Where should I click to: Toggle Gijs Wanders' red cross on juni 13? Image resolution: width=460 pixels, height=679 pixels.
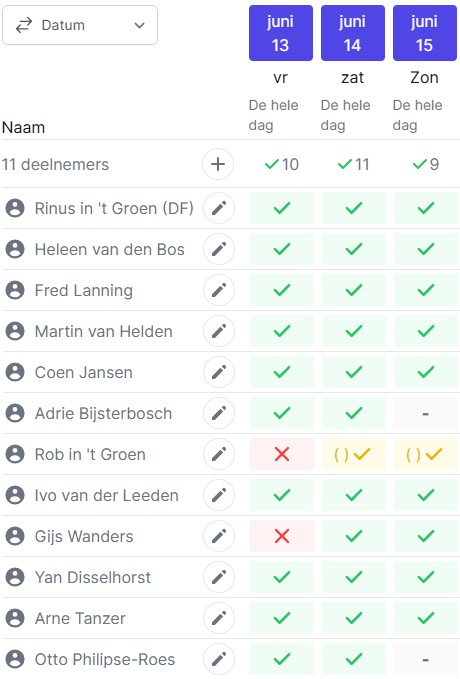pos(282,536)
